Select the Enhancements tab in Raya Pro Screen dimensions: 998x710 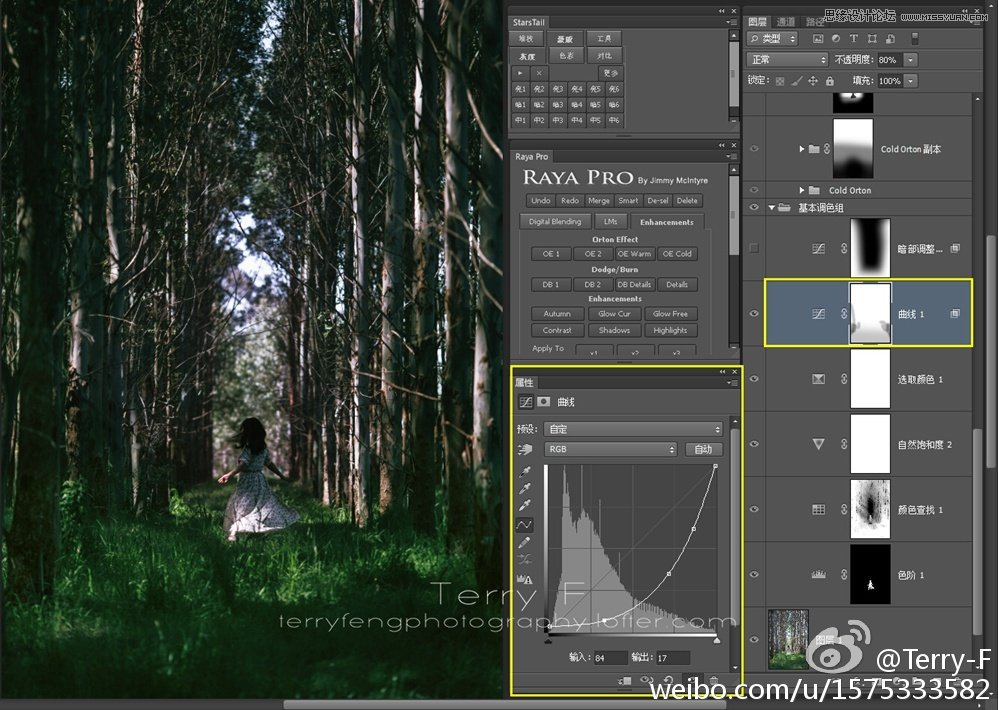(x=666, y=222)
